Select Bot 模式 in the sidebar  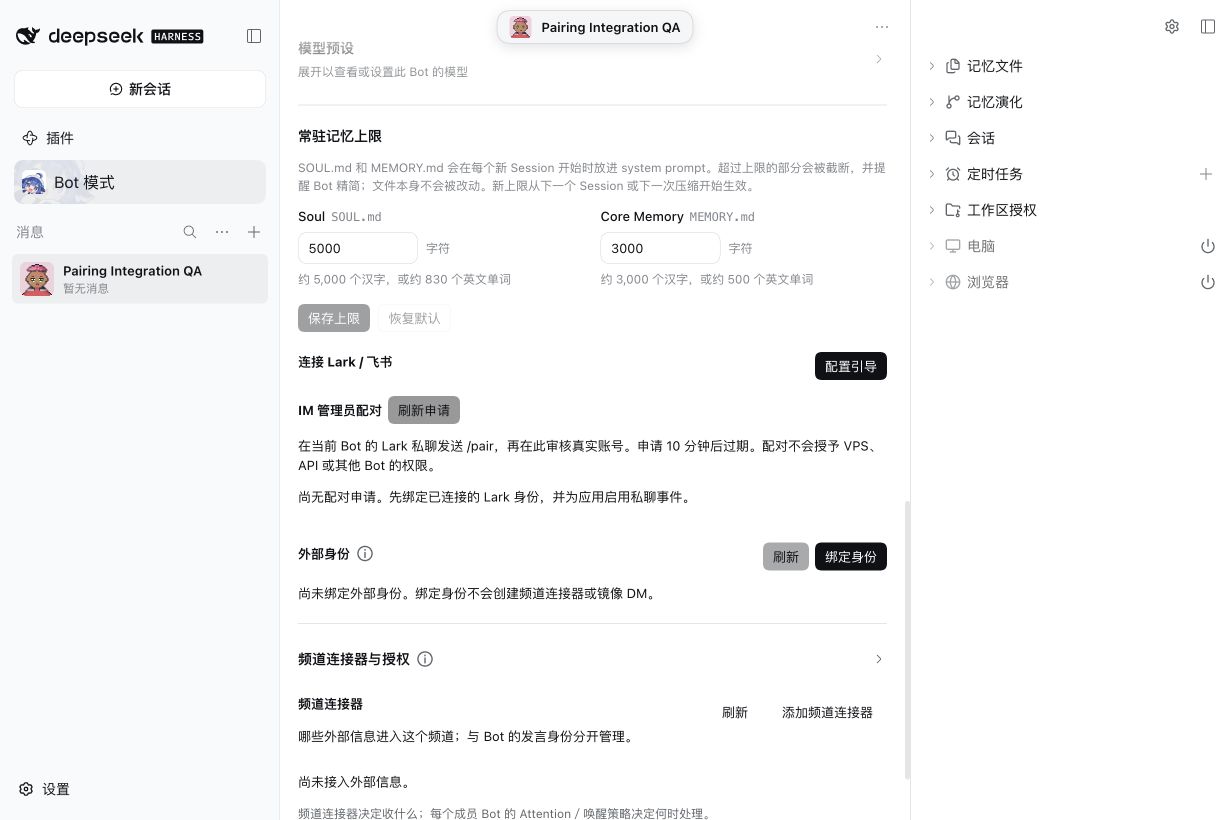tap(140, 182)
